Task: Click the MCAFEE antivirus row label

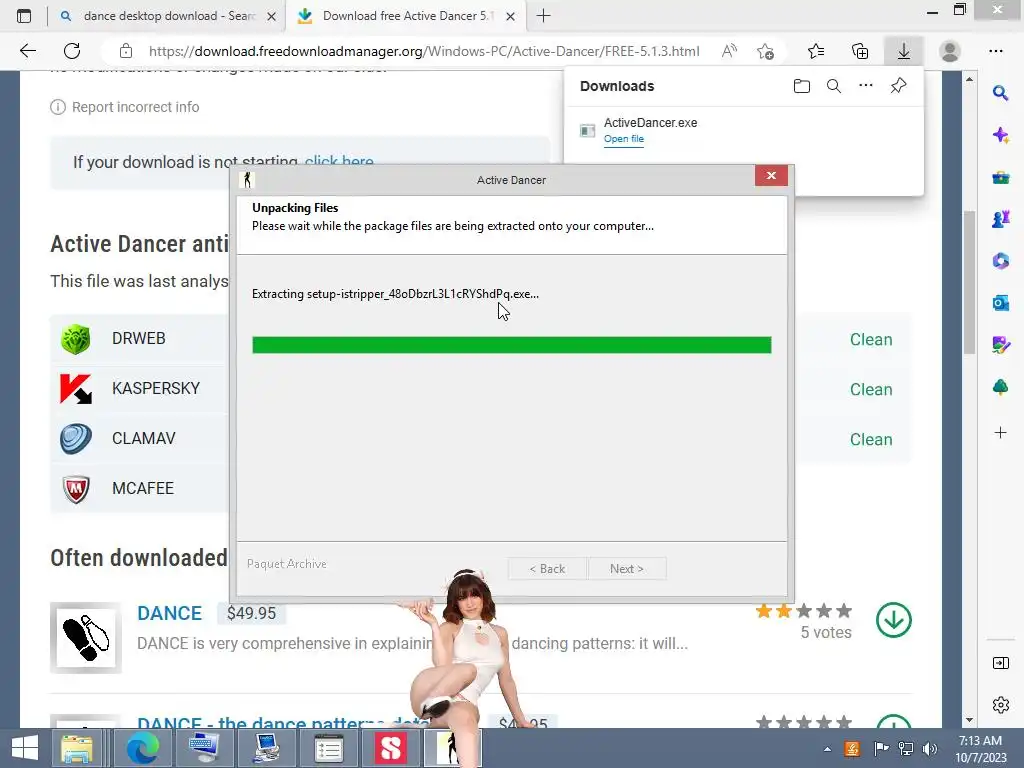Action: 143,488
